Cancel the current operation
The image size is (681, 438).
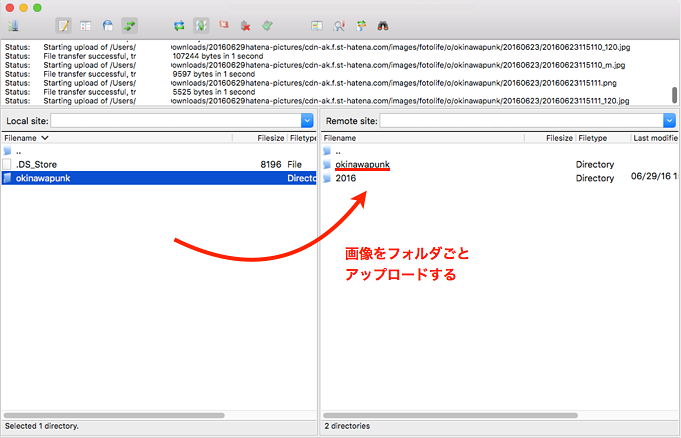[224, 25]
